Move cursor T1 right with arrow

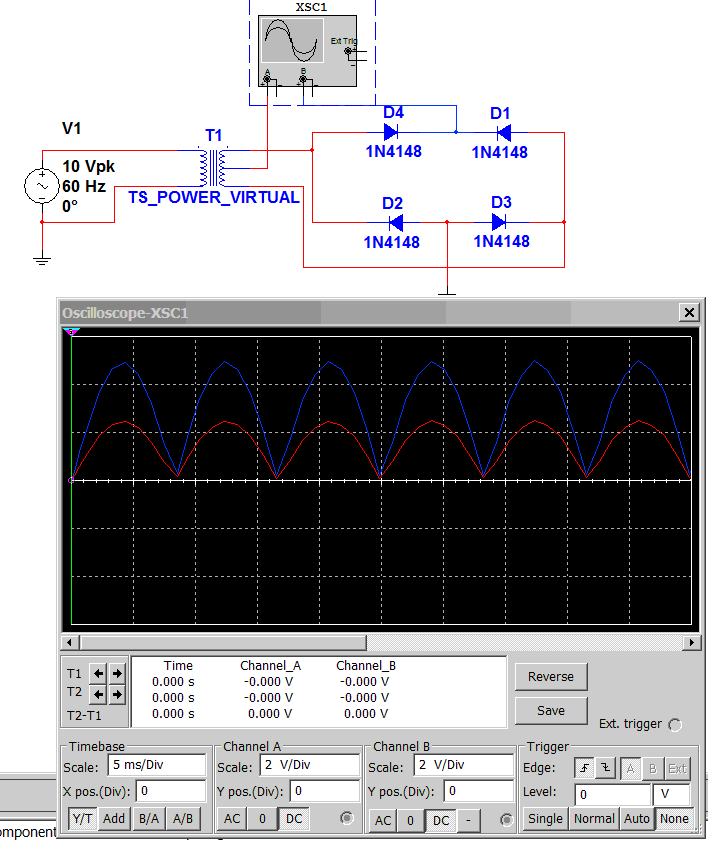coord(117,673)
